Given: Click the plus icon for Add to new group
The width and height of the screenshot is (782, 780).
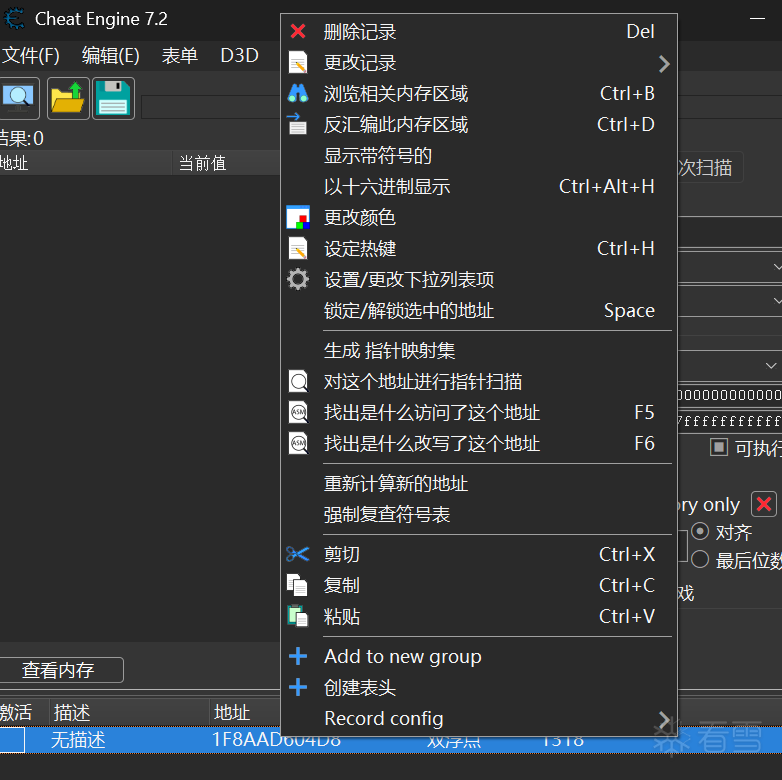Looking at the screenshot, I should [x=298, y=656].
